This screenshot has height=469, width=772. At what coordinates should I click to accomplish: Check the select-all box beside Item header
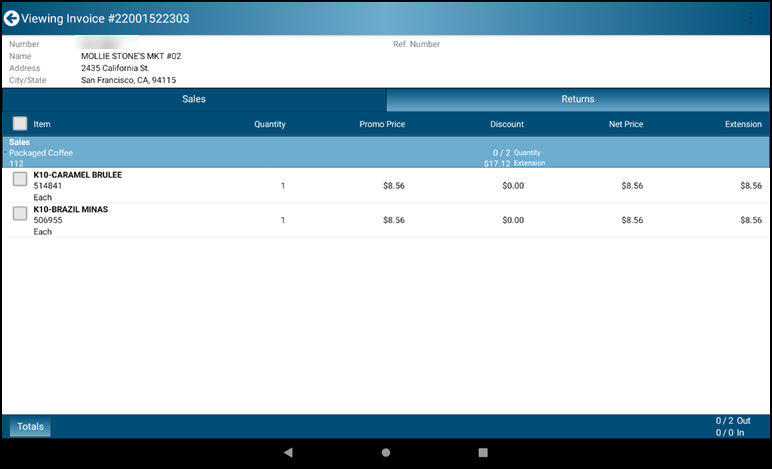pyautogui.click(x=20, y=124)
